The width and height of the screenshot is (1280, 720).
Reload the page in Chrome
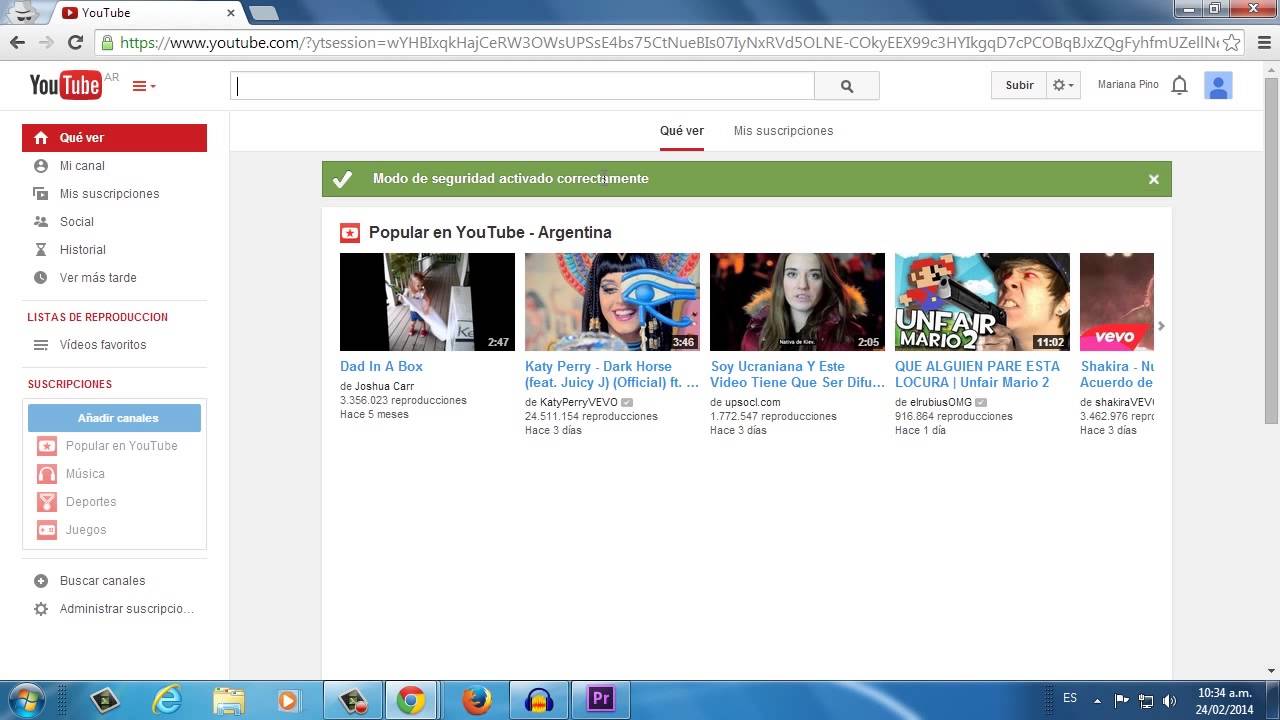point(75,43)
